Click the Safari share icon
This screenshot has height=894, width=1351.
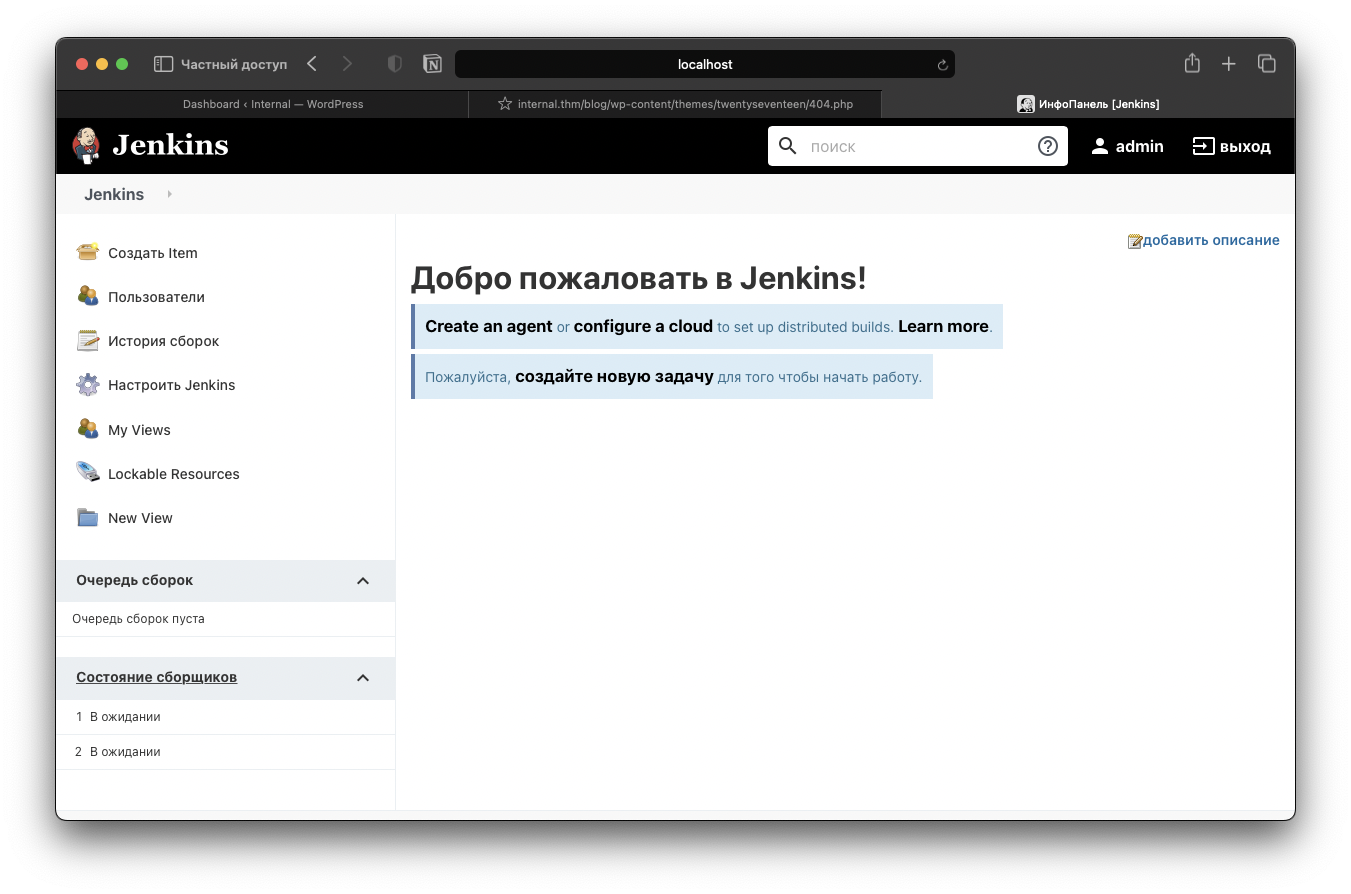1192,64
